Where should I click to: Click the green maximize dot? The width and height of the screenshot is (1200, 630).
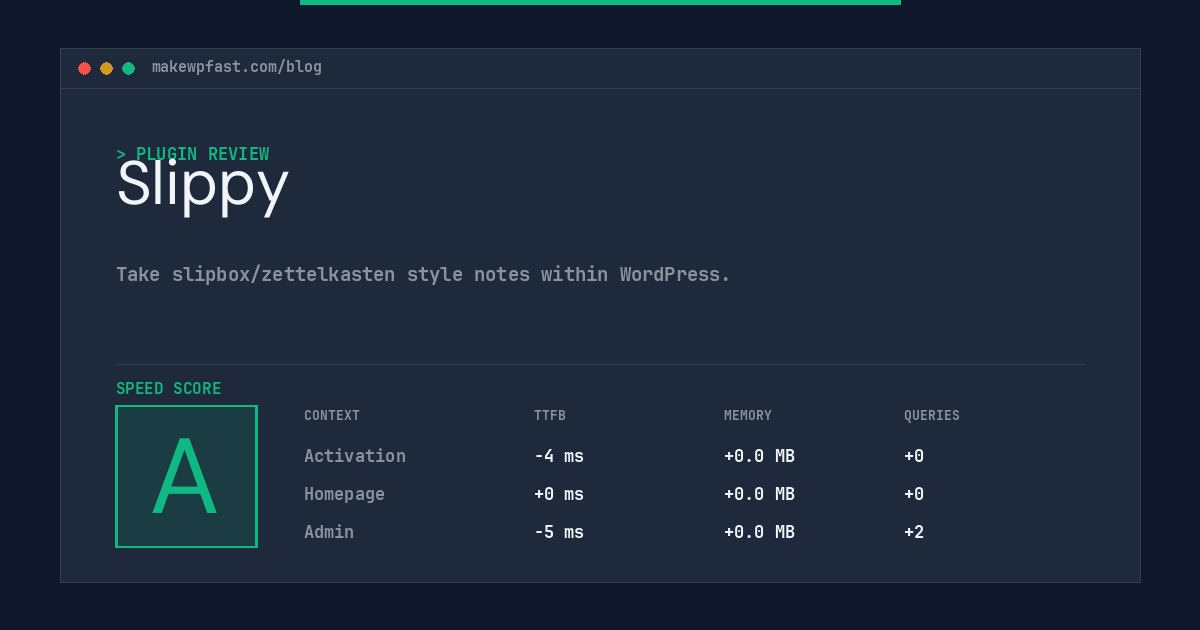click(128, 68)
